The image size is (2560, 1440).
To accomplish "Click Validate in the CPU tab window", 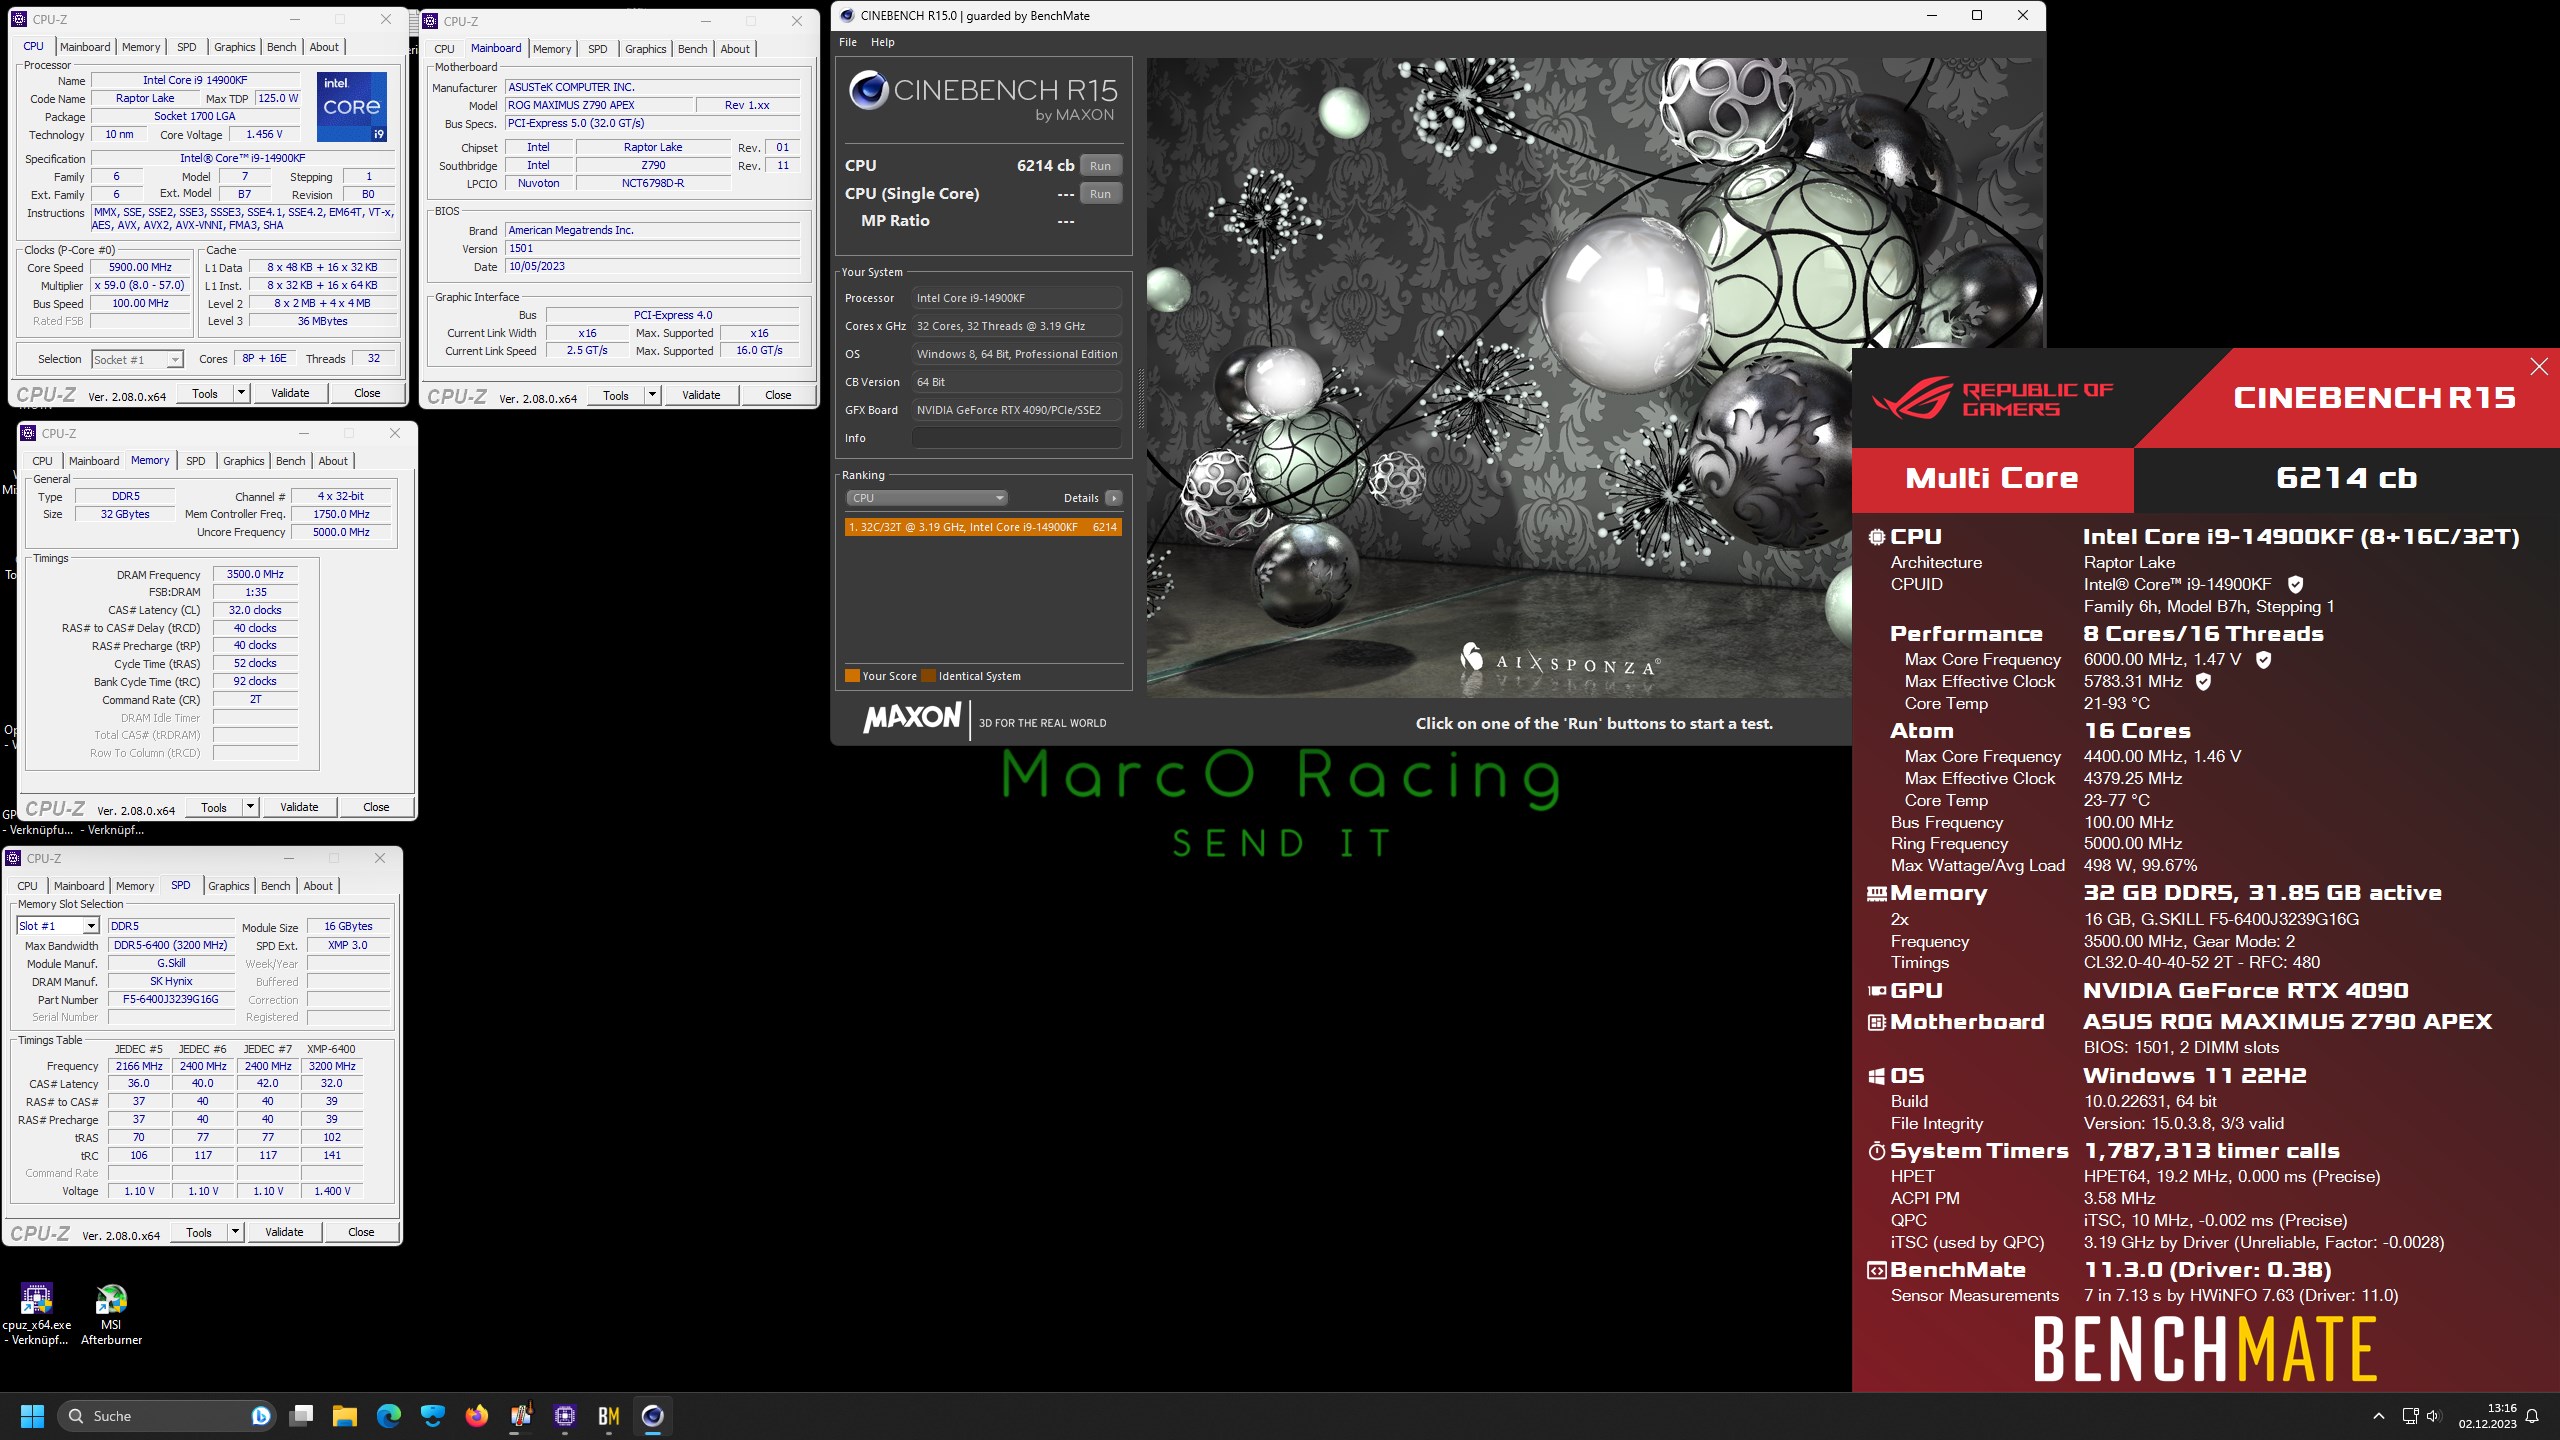I will tap(290, 393).
